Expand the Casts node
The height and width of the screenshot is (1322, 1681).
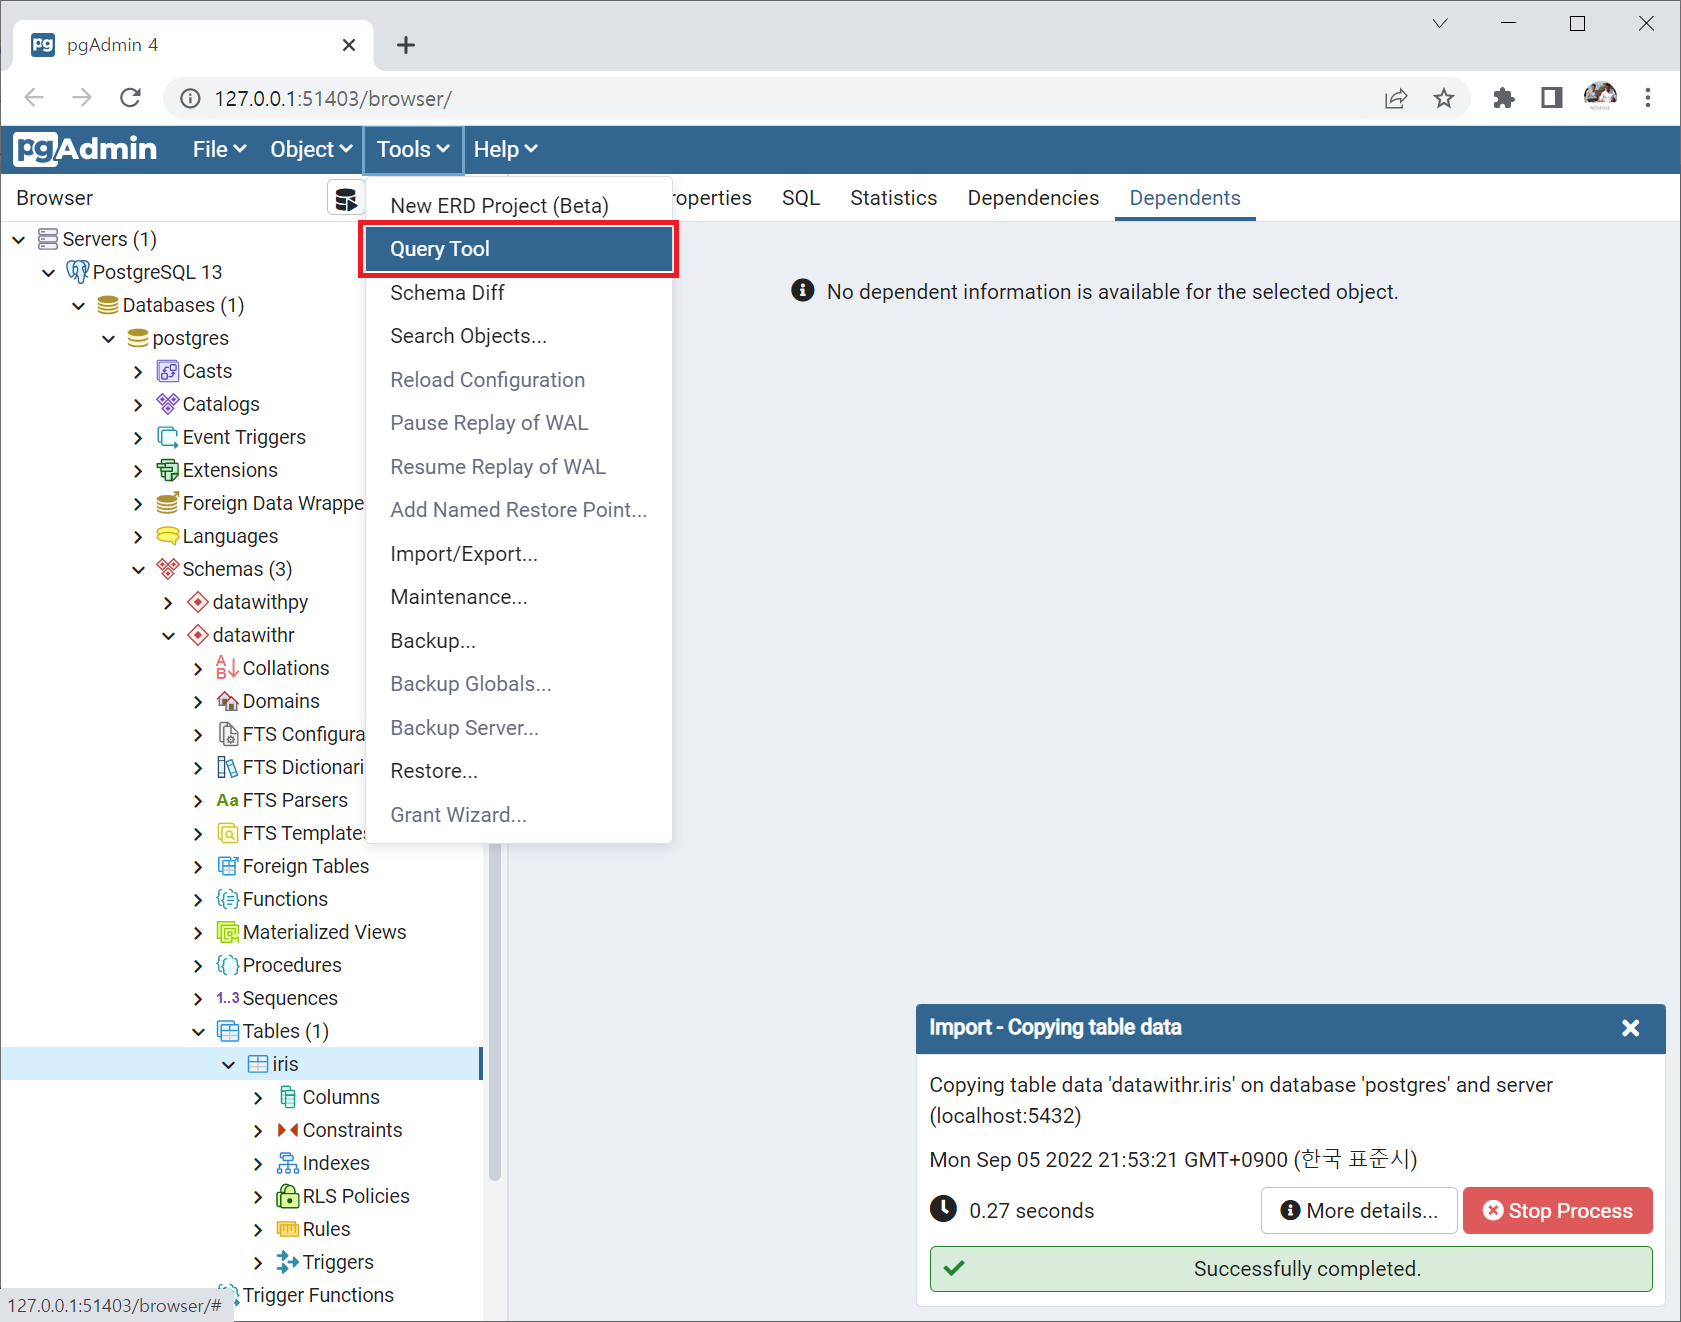coord(139,372)
